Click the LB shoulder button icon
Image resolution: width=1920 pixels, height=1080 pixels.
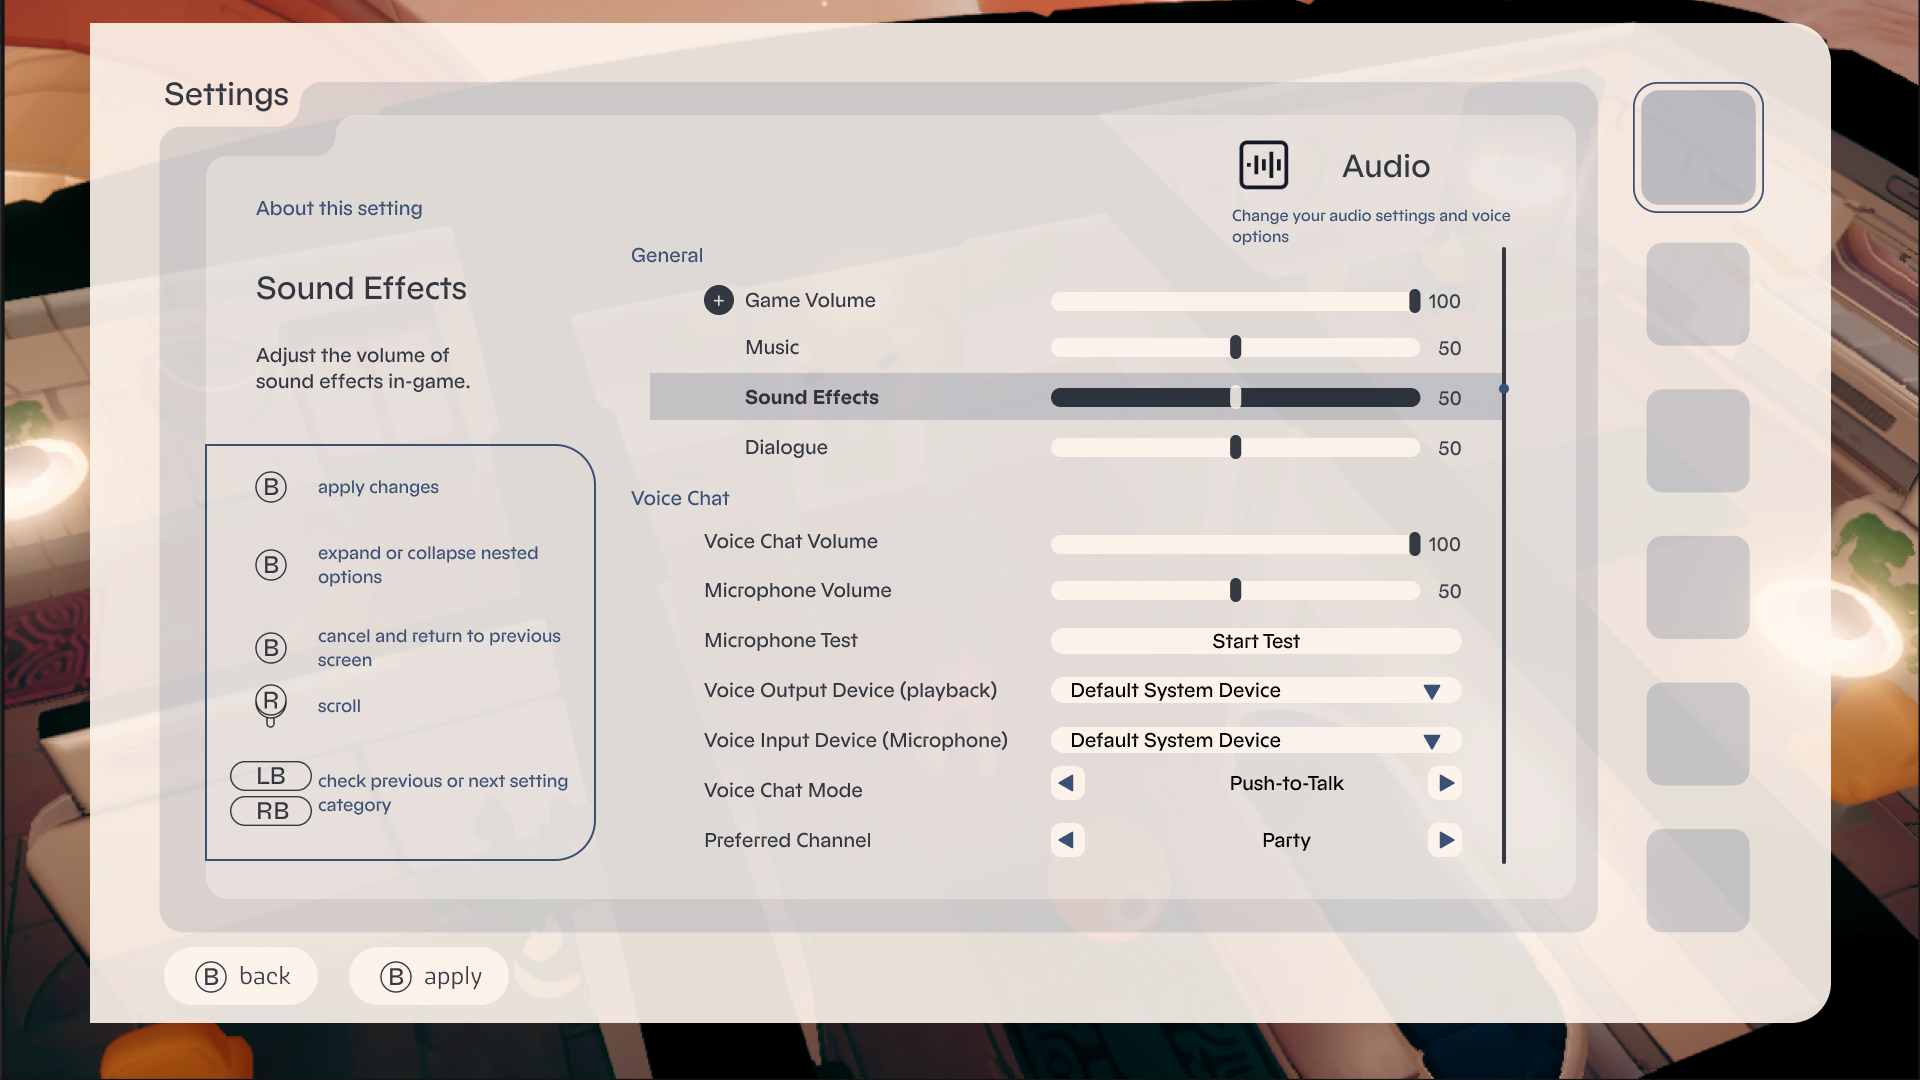click(270, 776)
